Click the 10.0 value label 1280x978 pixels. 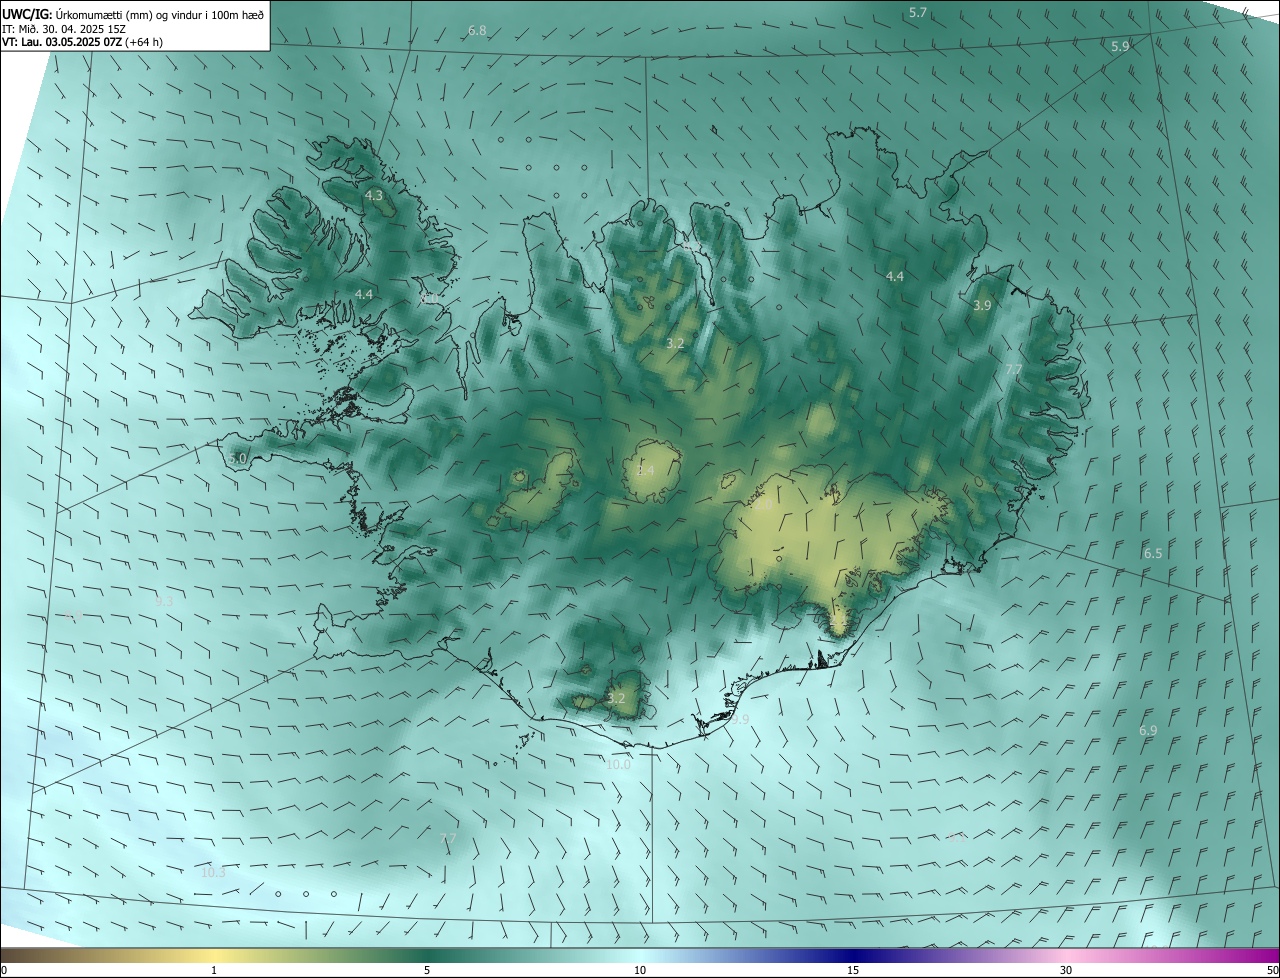tap(619, 765)
